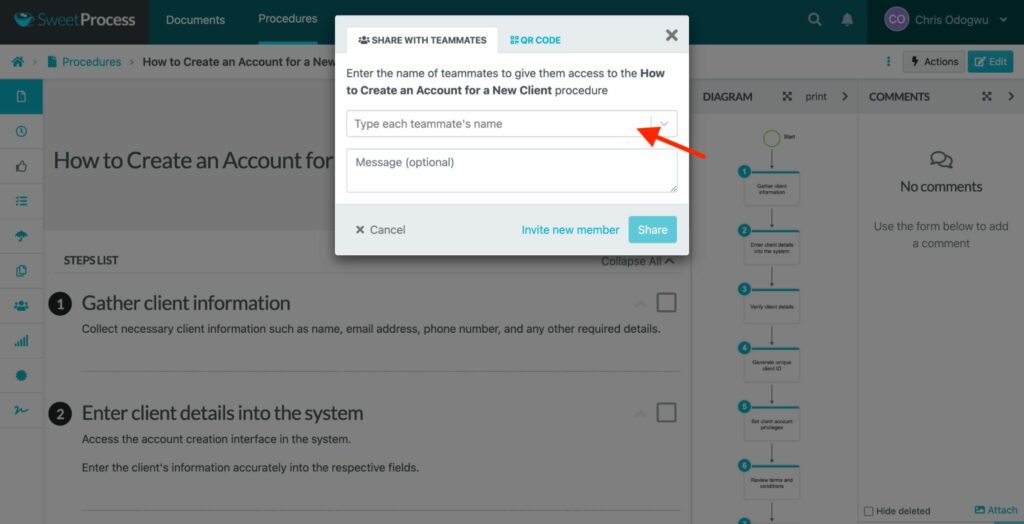Click the optional Message text area
1024x524 pixels.
point(511,170)
